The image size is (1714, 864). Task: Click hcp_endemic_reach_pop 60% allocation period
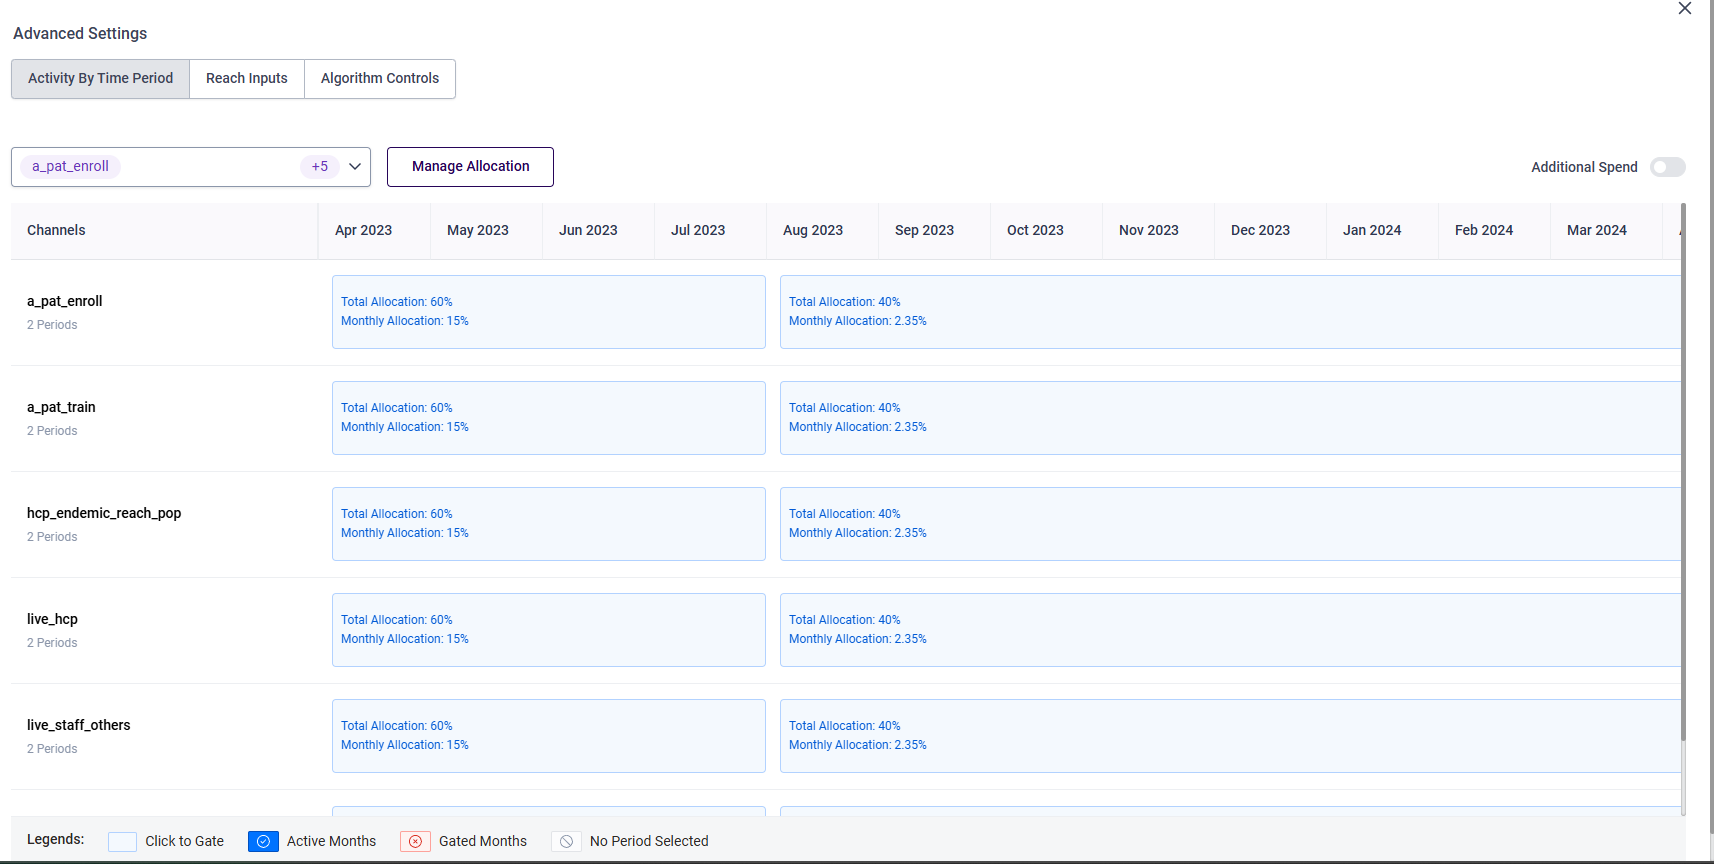(548, 524)
